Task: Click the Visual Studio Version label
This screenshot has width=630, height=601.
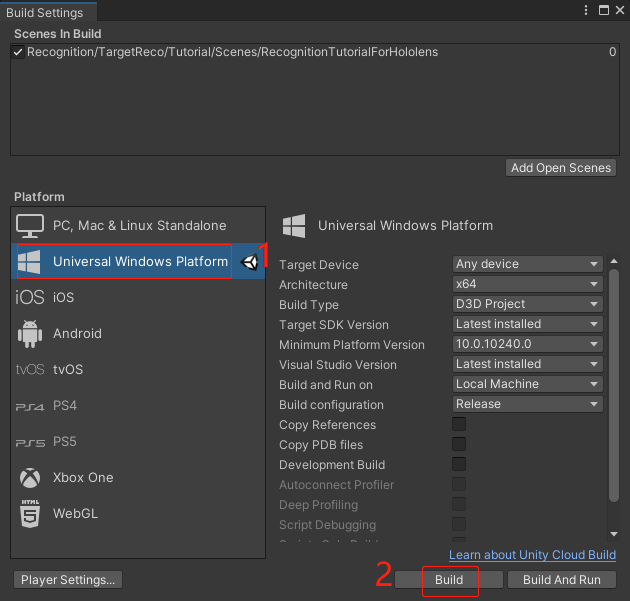Action: (x=338, y=365)
